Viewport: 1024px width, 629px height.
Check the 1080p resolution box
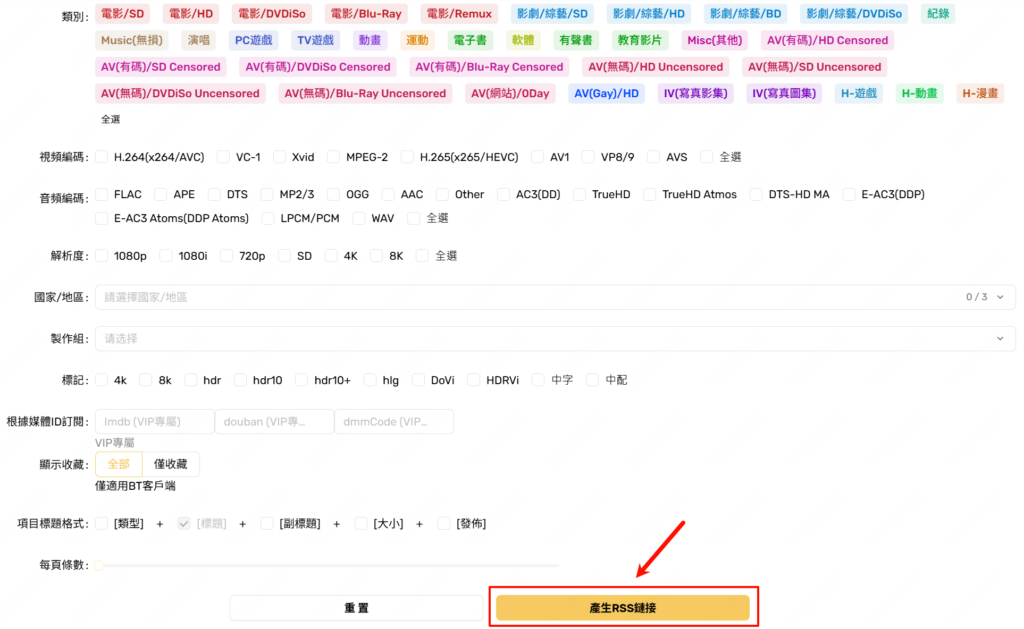point(102,256)
